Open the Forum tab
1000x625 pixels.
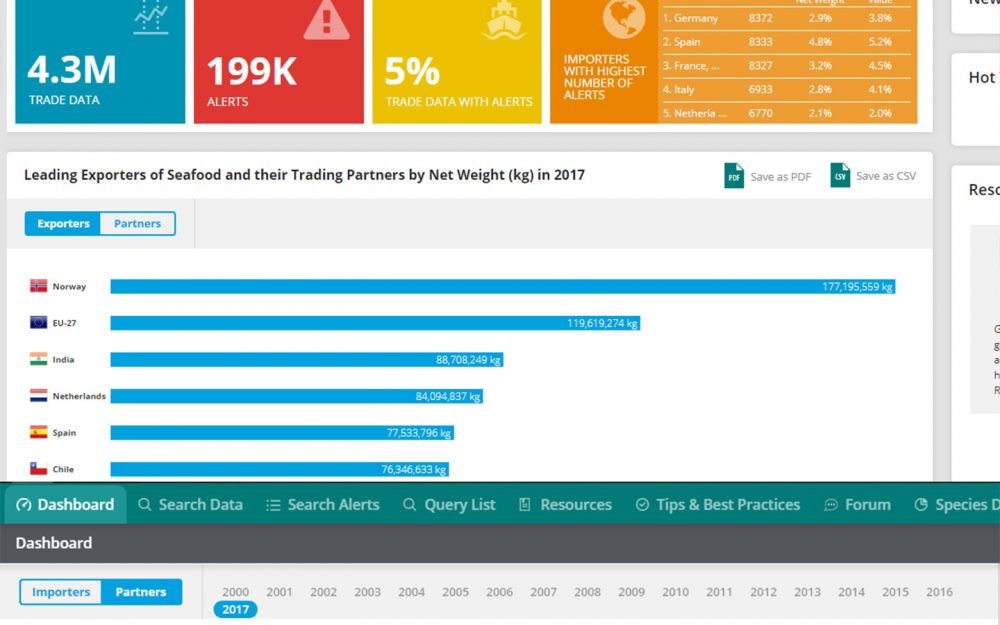click(857, 505)
